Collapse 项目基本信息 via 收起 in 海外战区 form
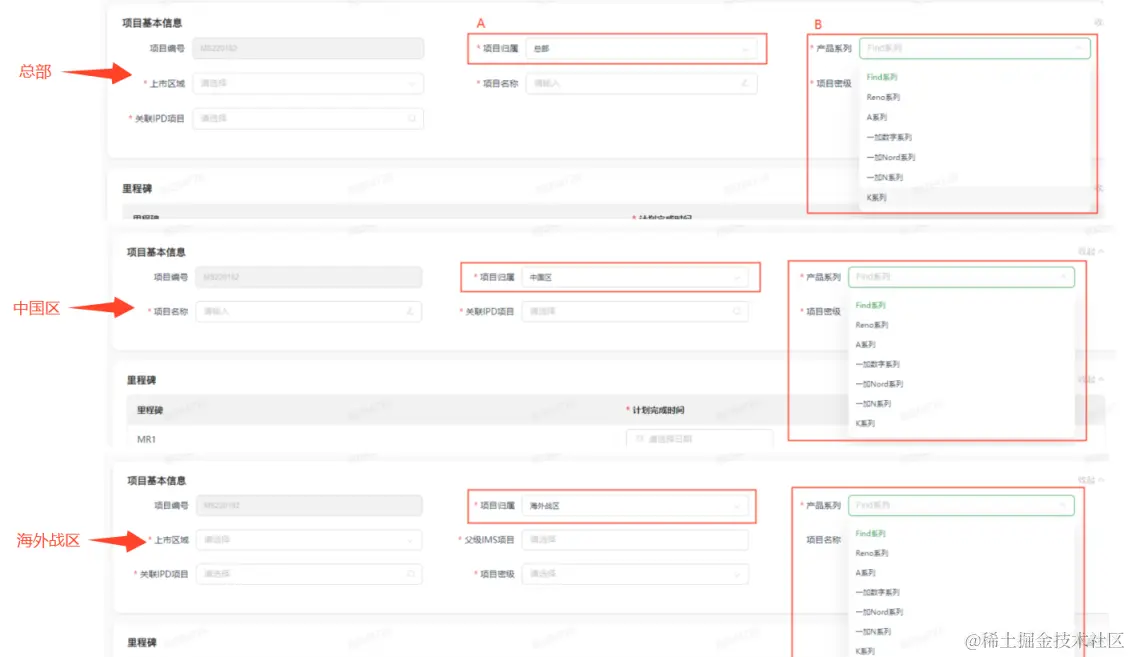 [1091, 480]
